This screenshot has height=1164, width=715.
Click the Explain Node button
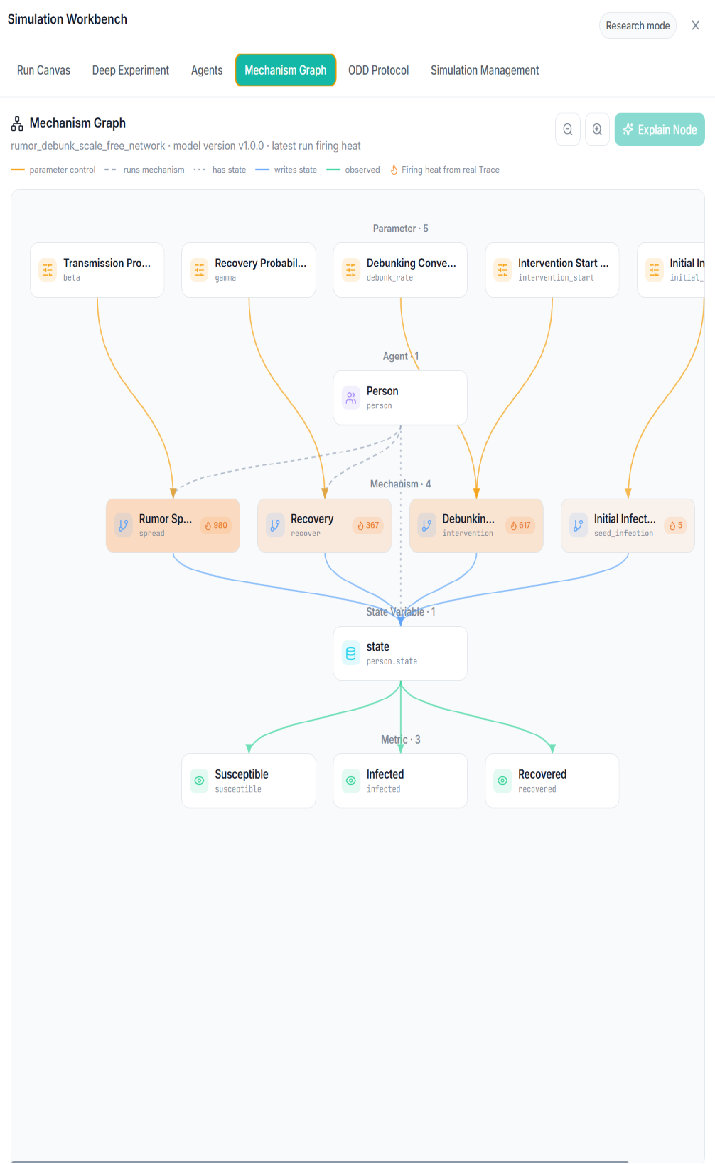[659, 129]
